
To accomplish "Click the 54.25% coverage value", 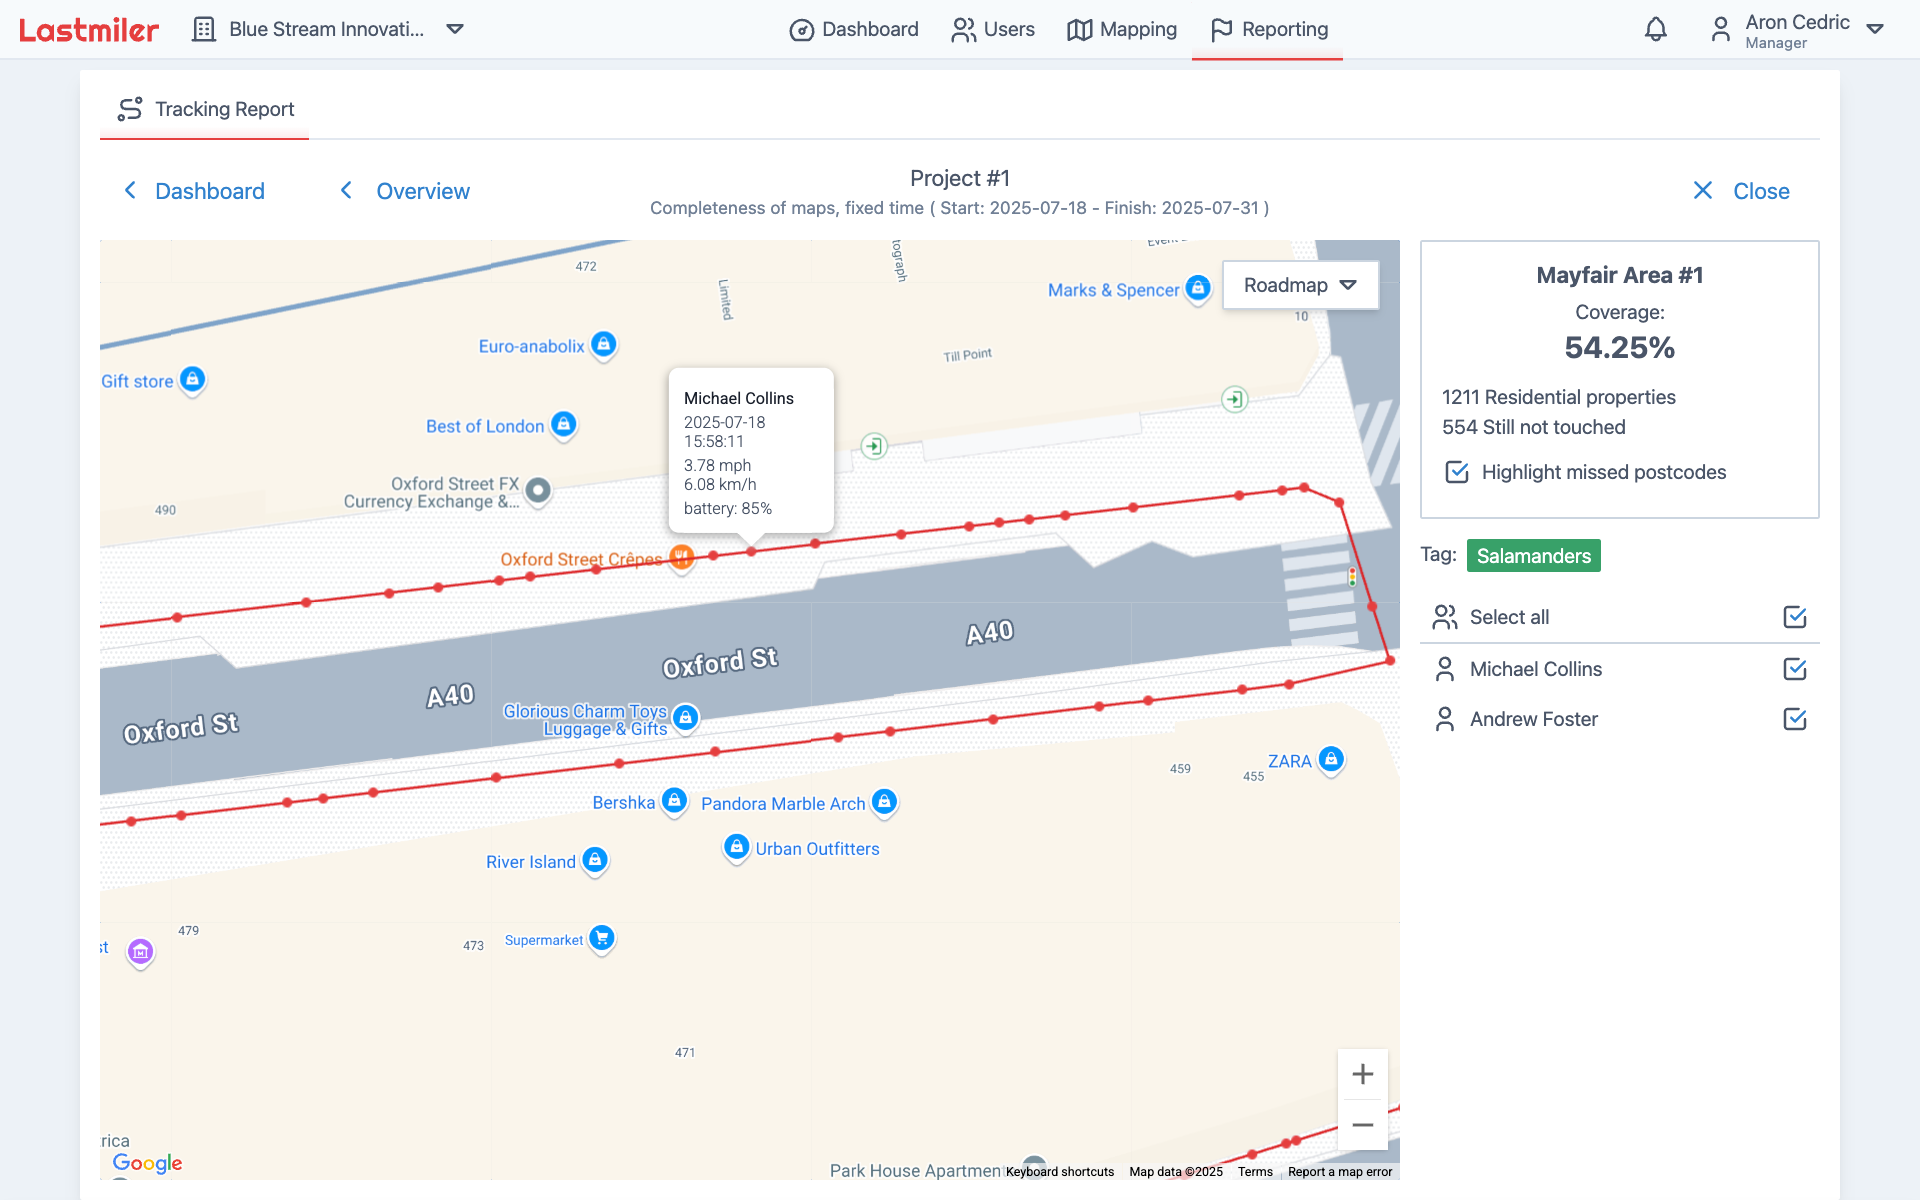I will pyautogui.click(x=1619, y=348).
